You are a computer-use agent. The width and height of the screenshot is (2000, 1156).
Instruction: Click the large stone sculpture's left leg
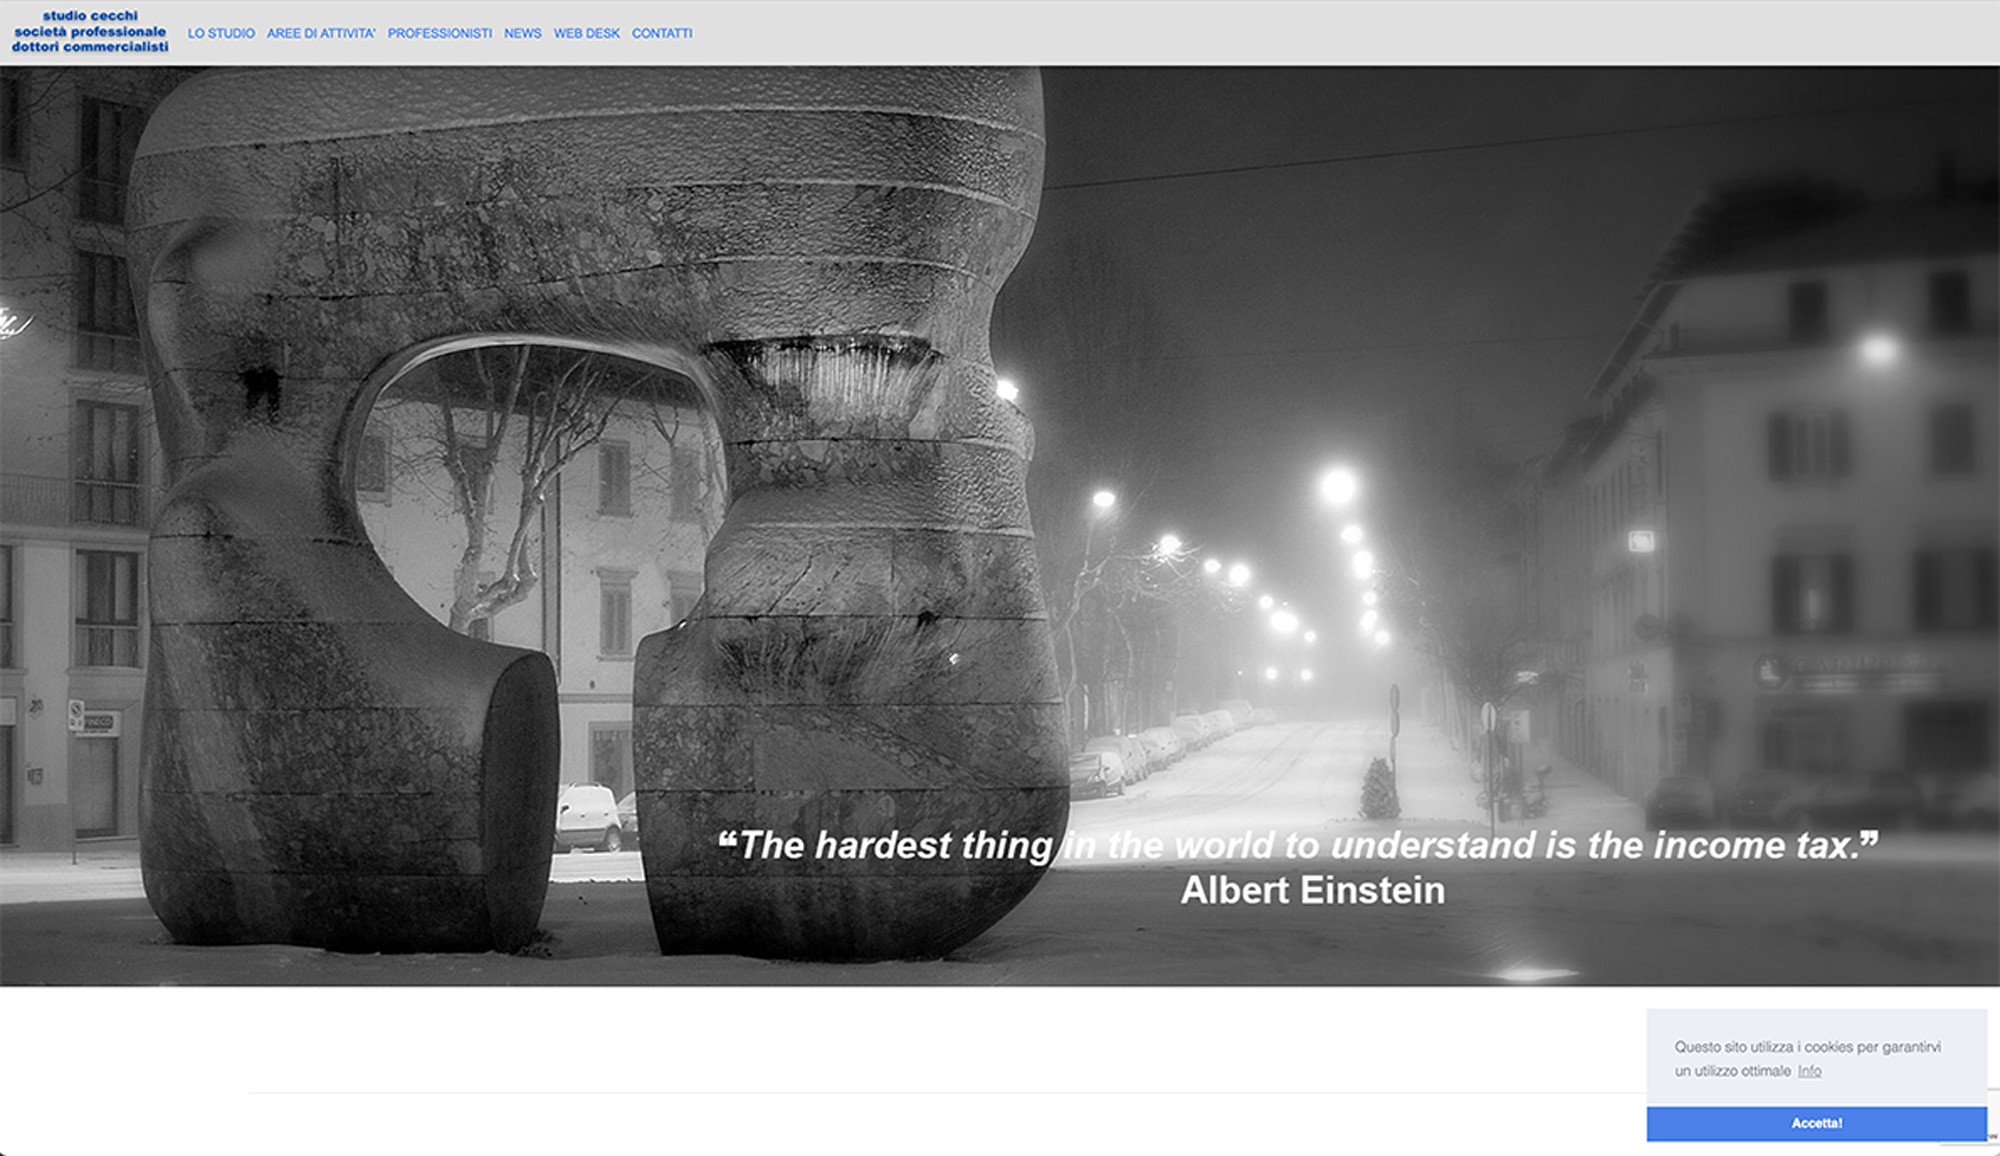point(330,780)
